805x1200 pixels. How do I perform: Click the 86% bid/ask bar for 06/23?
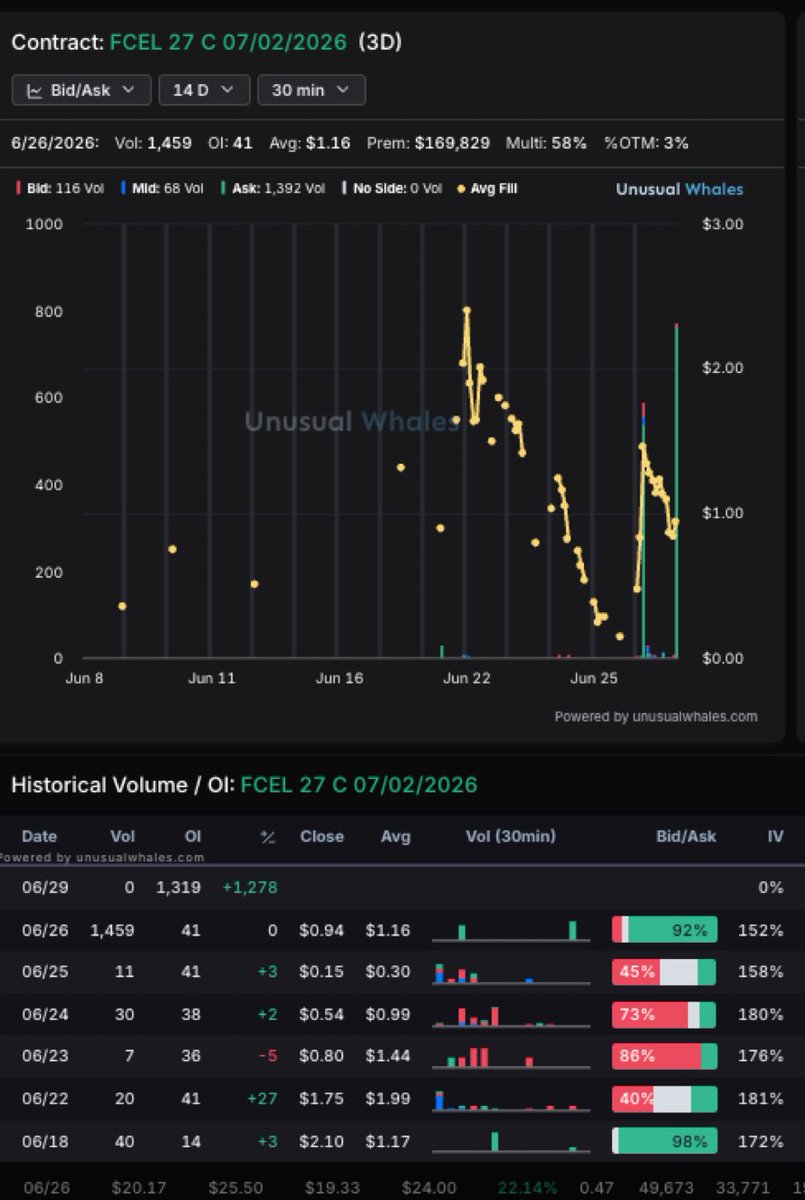pos(665,1056)
